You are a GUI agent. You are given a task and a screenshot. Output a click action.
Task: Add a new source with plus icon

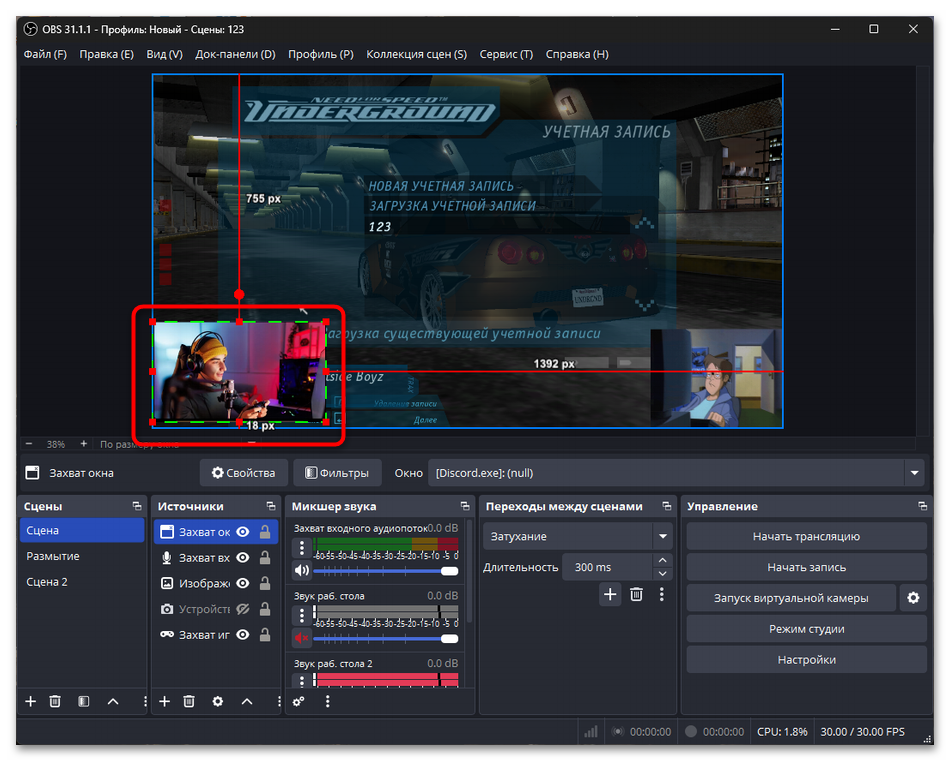pyautogui.click(x=164, y=701)
